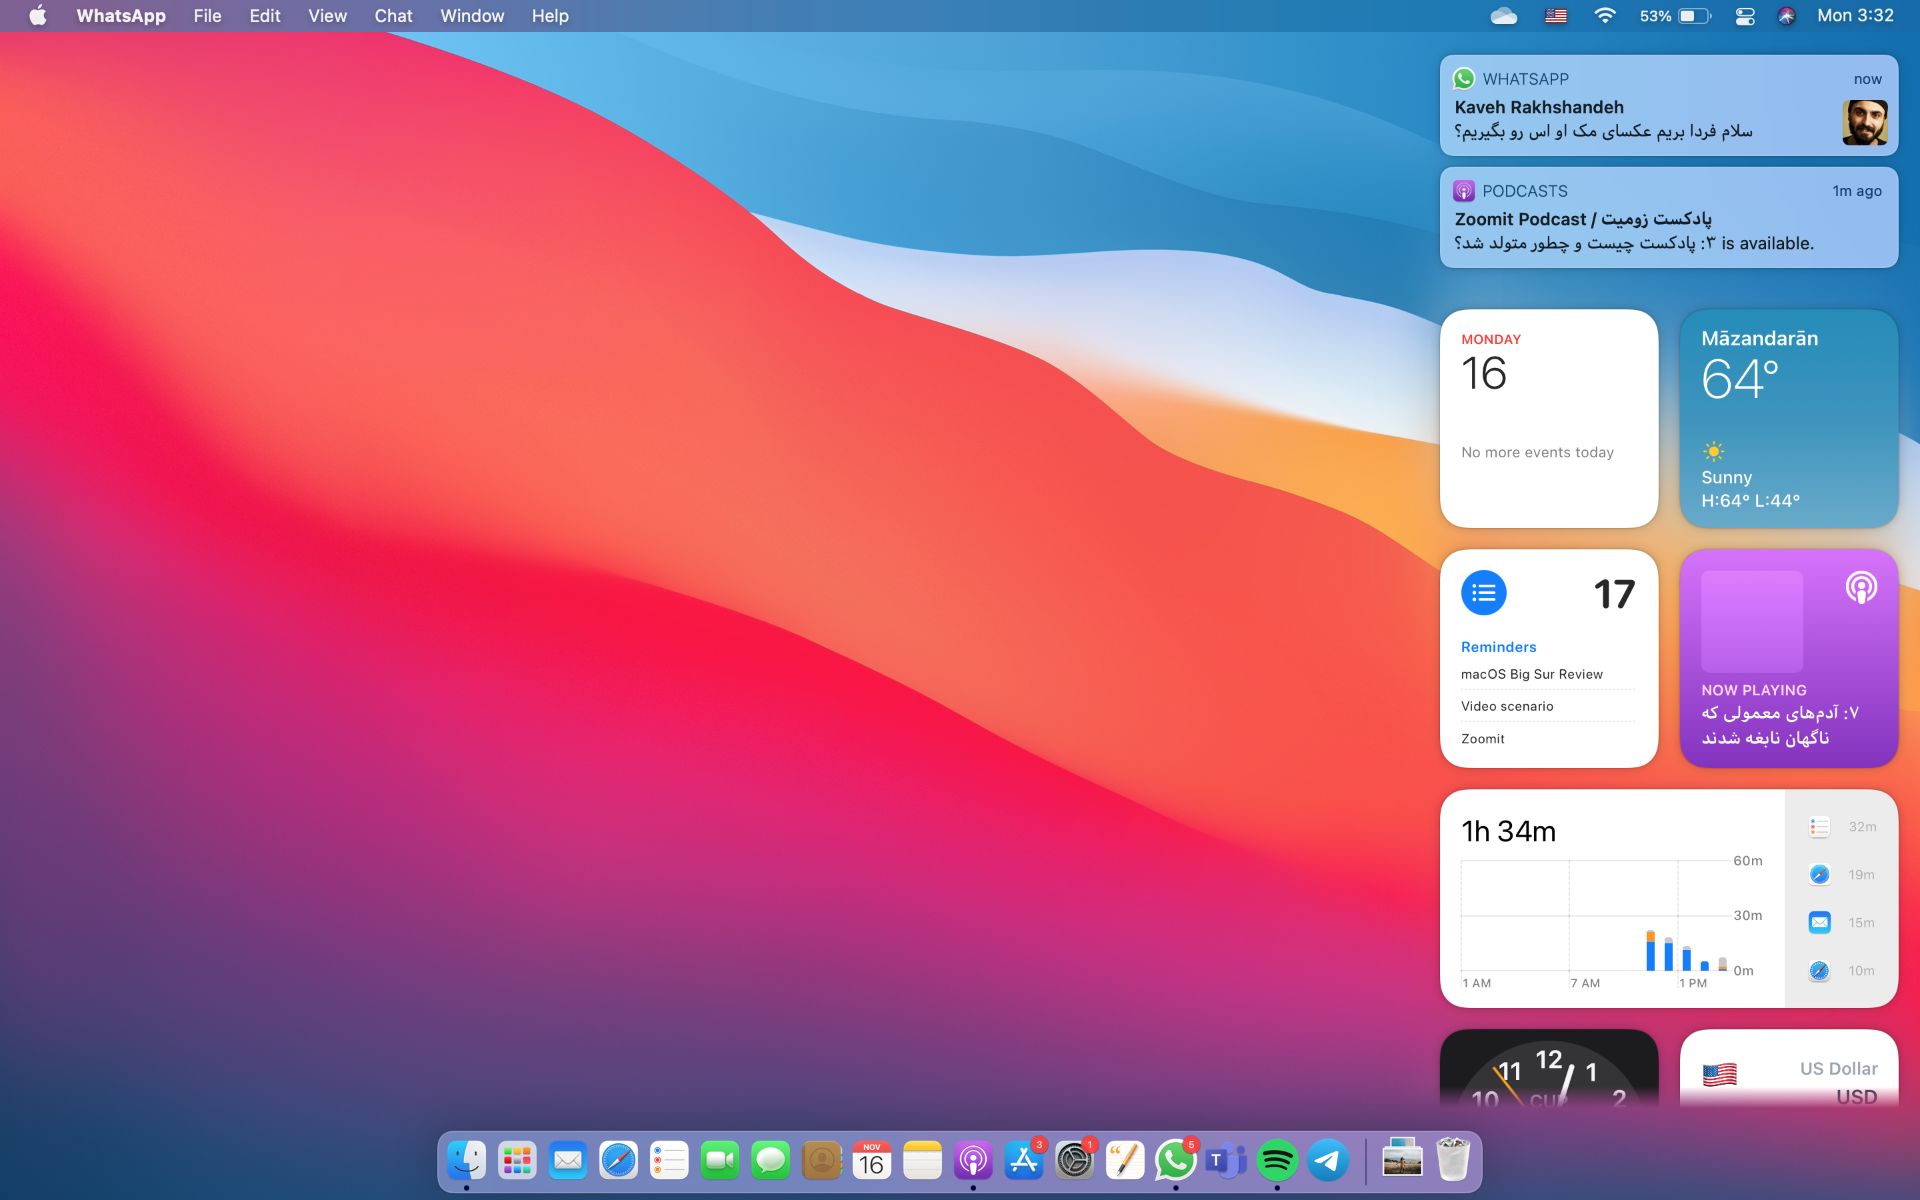Open input source flag menu
This screenshot has height=1200, width=1920.
1556,16
